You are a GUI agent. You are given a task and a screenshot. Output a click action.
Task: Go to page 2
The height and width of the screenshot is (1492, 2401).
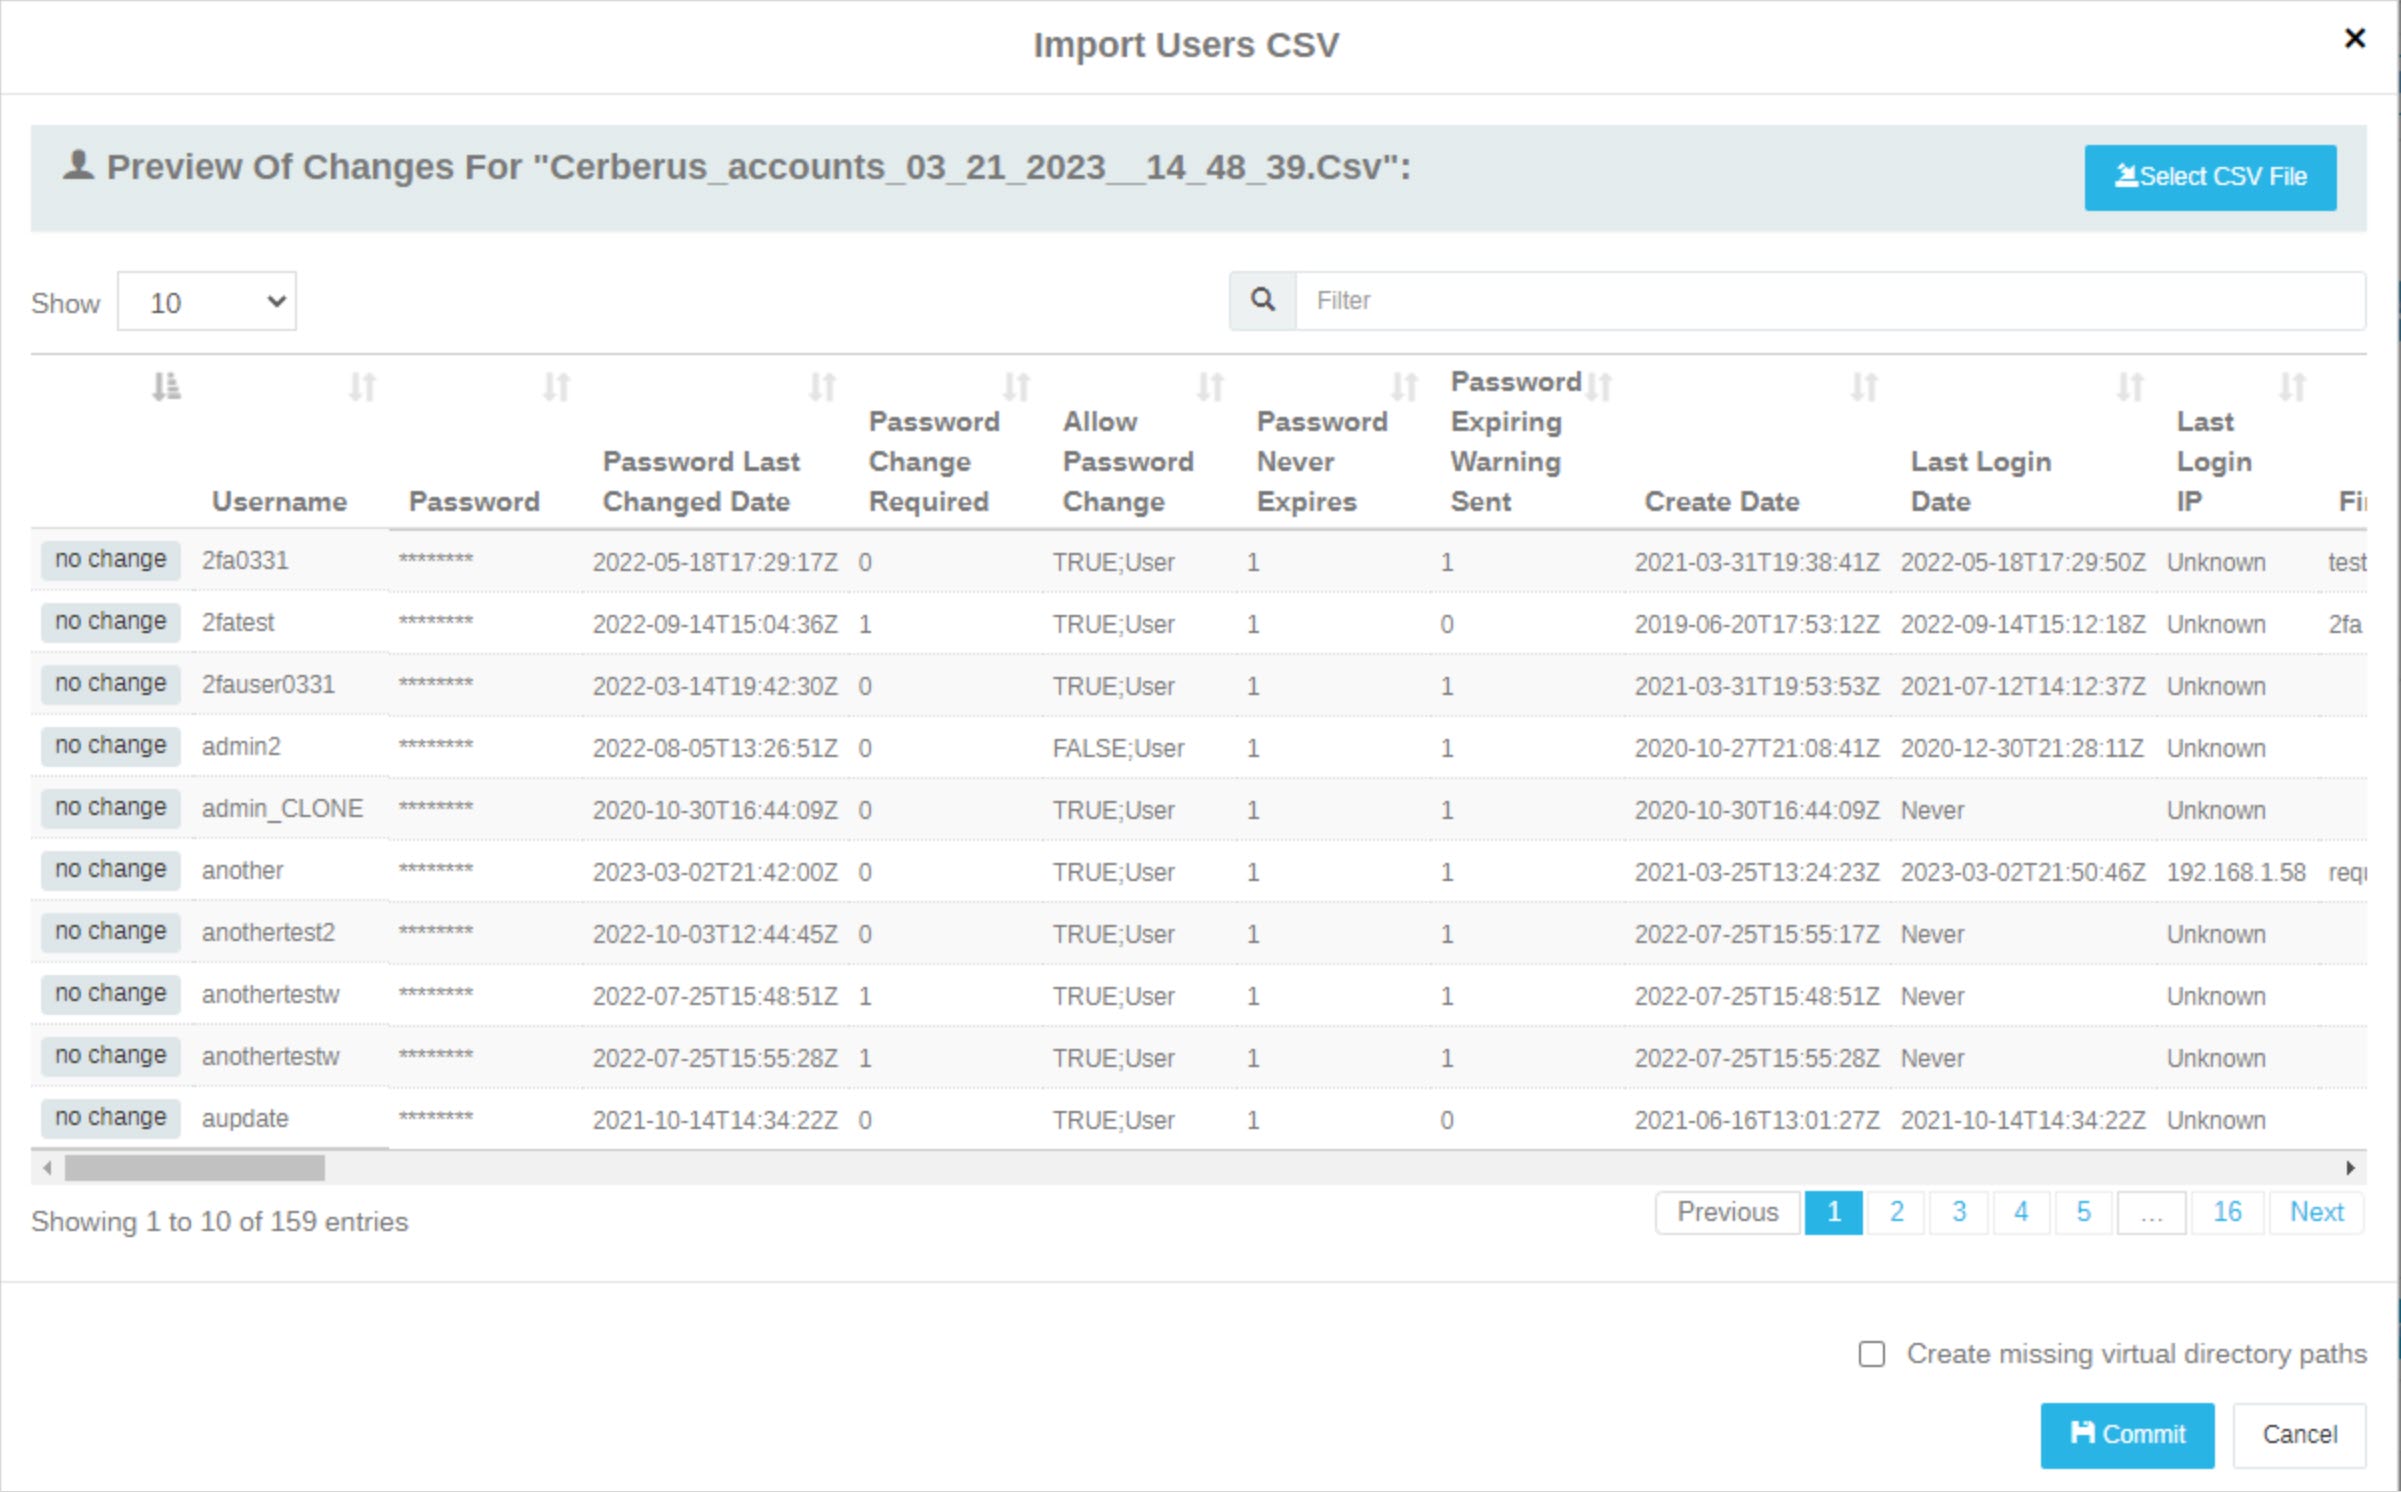click(x=1896, y=1212)
